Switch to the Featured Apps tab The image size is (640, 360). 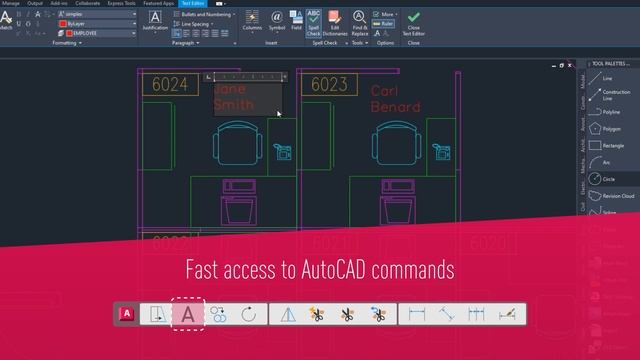(158, 3)
